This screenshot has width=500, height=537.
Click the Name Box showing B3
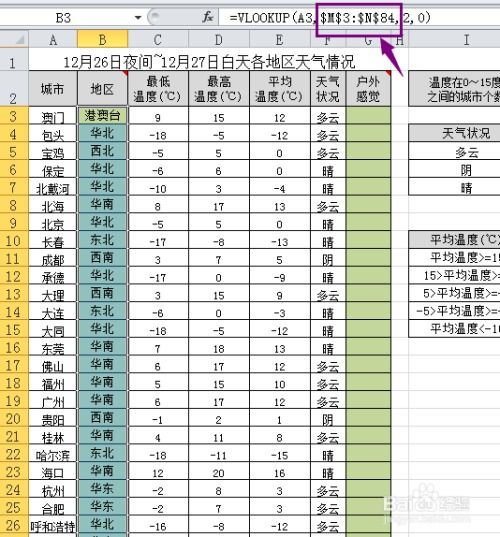64,17
